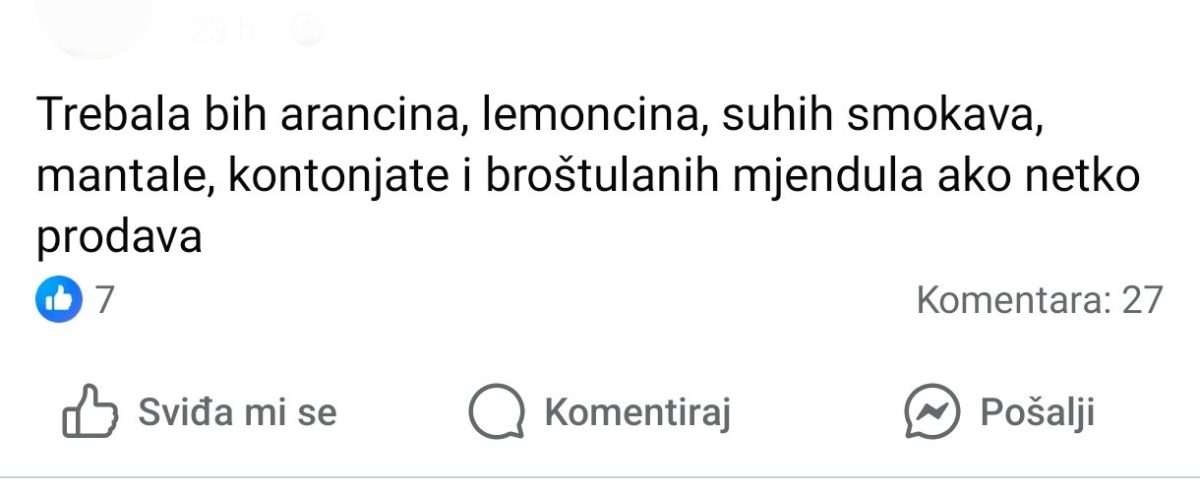Select the "Pošalji" button label
Image resolution: width=1200 pixels, height=496 pixels.
[1037, 411]
